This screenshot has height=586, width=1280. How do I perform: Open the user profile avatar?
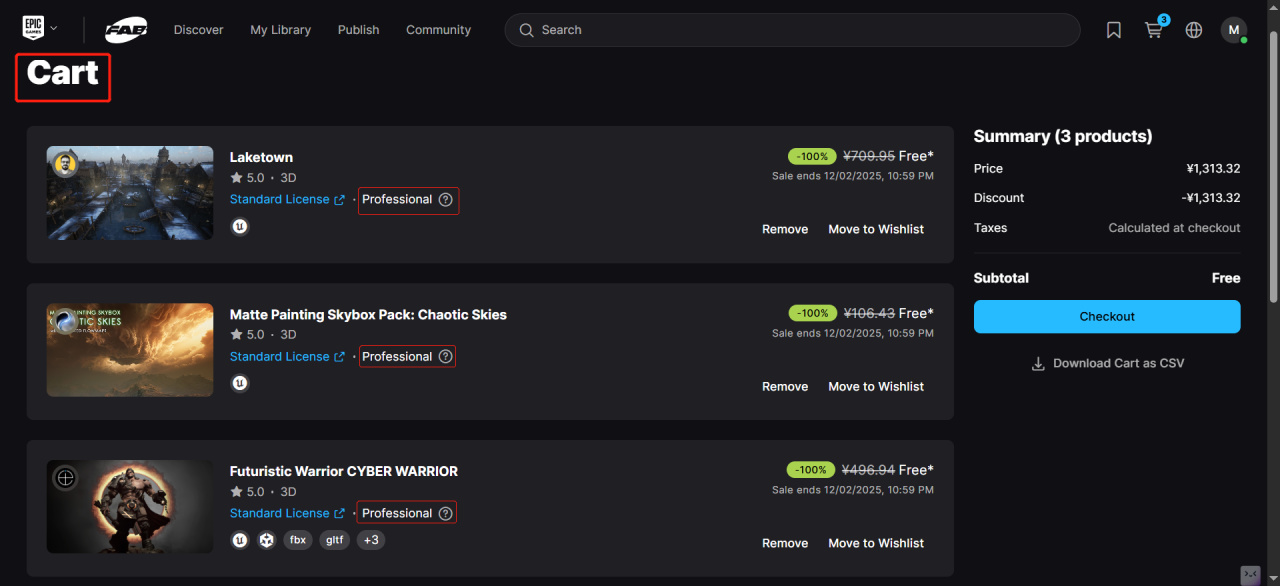click(x=1233, y=30)
